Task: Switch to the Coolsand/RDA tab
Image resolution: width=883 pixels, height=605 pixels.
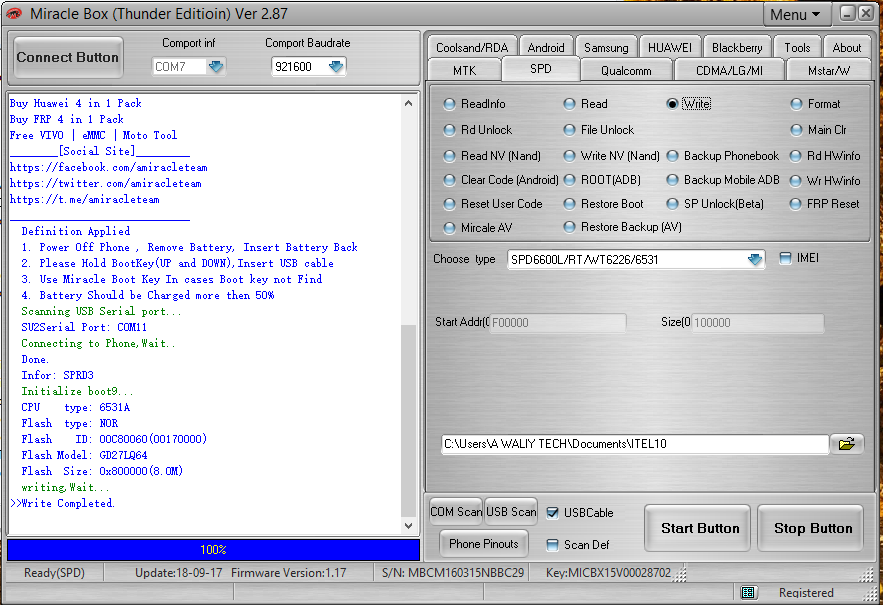Action: coord(472,47)
